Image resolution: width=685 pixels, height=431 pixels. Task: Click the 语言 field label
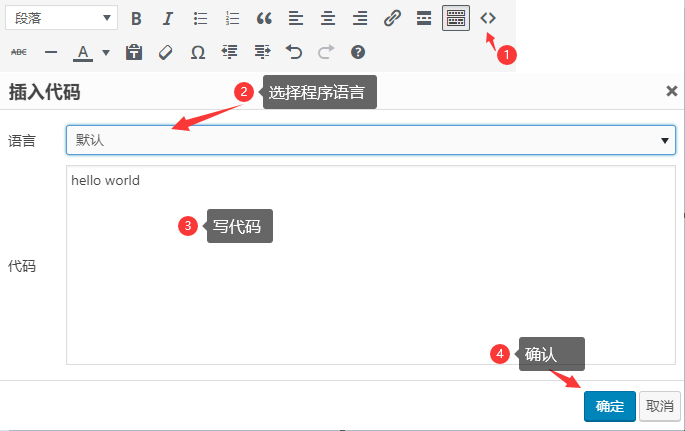pyautogui.click(x=22, y=141)
